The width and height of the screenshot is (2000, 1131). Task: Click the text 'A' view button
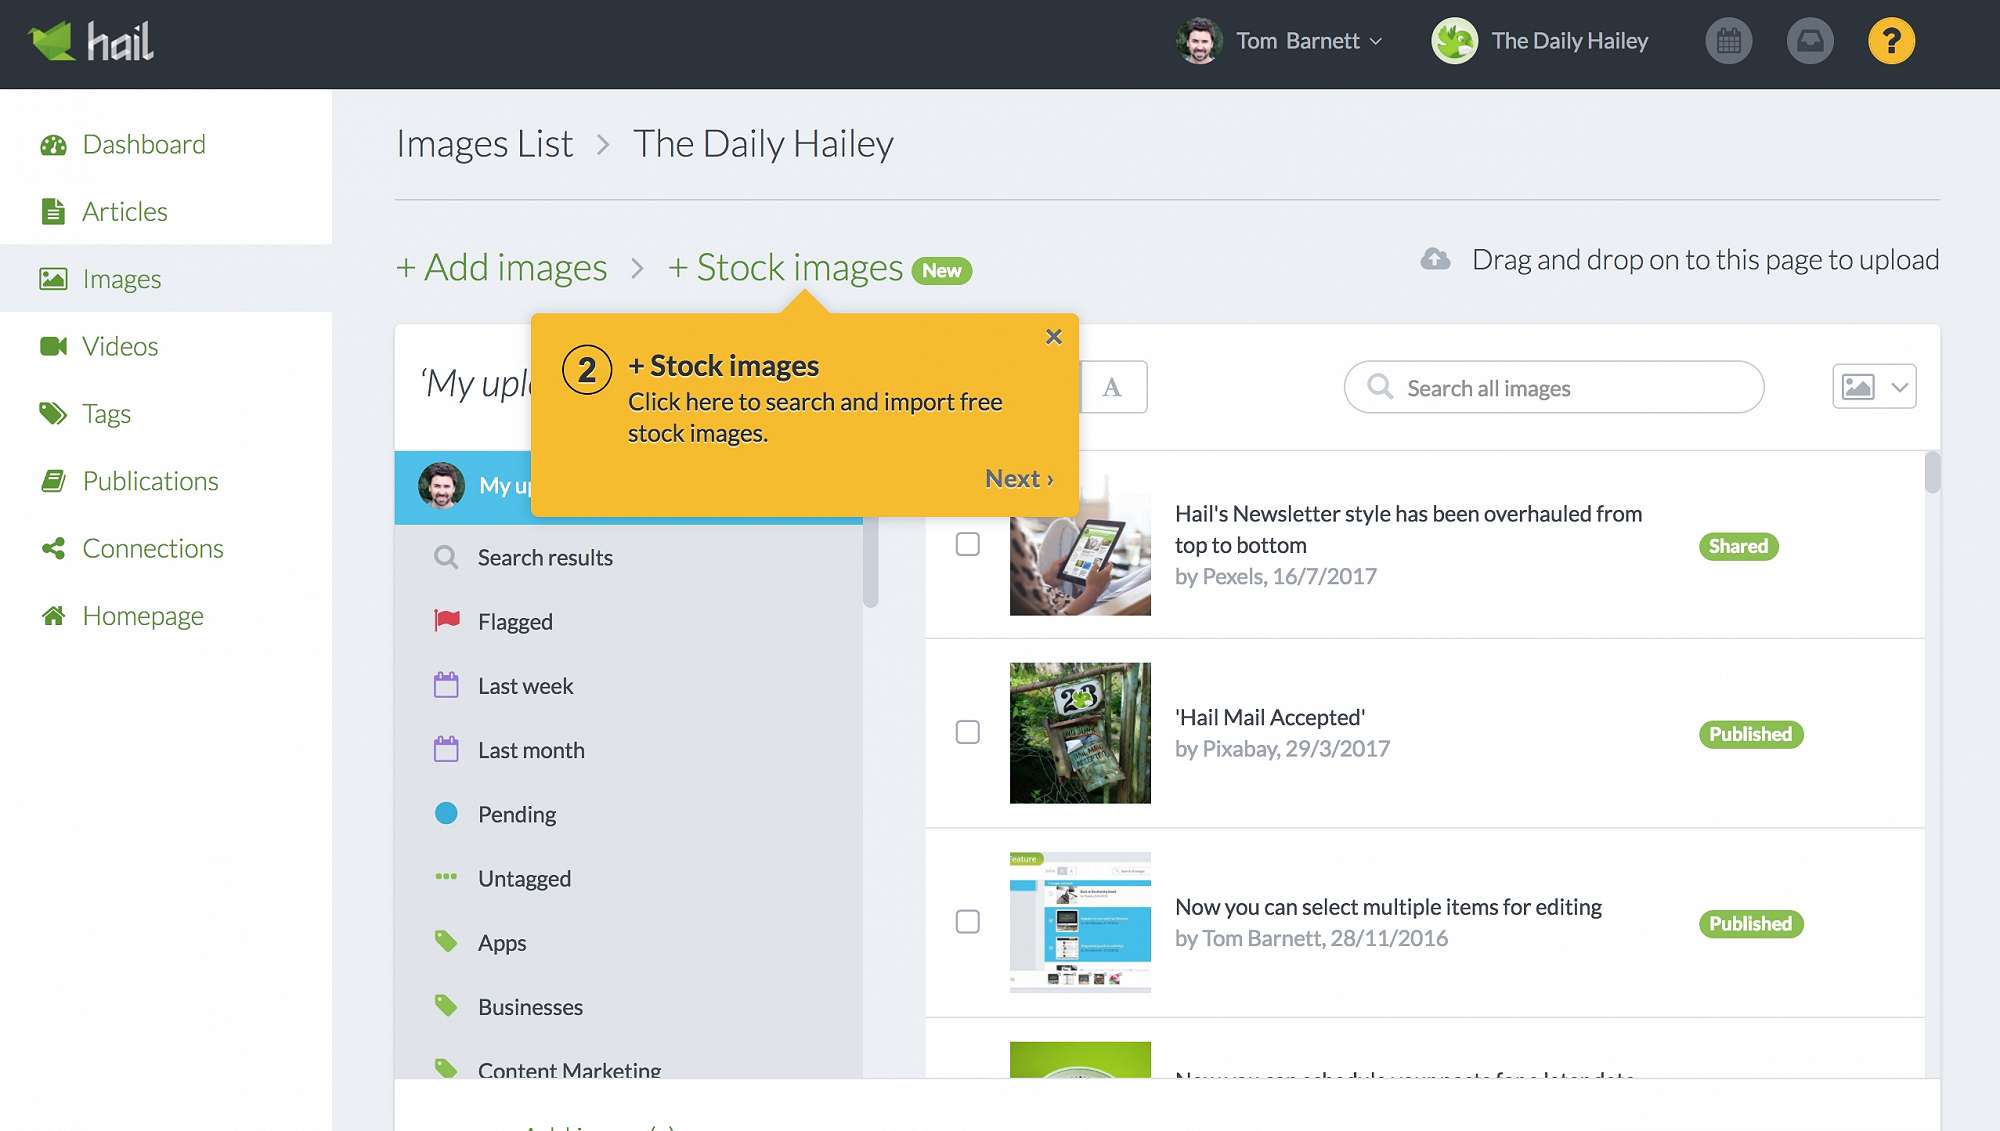[1112, 388]
